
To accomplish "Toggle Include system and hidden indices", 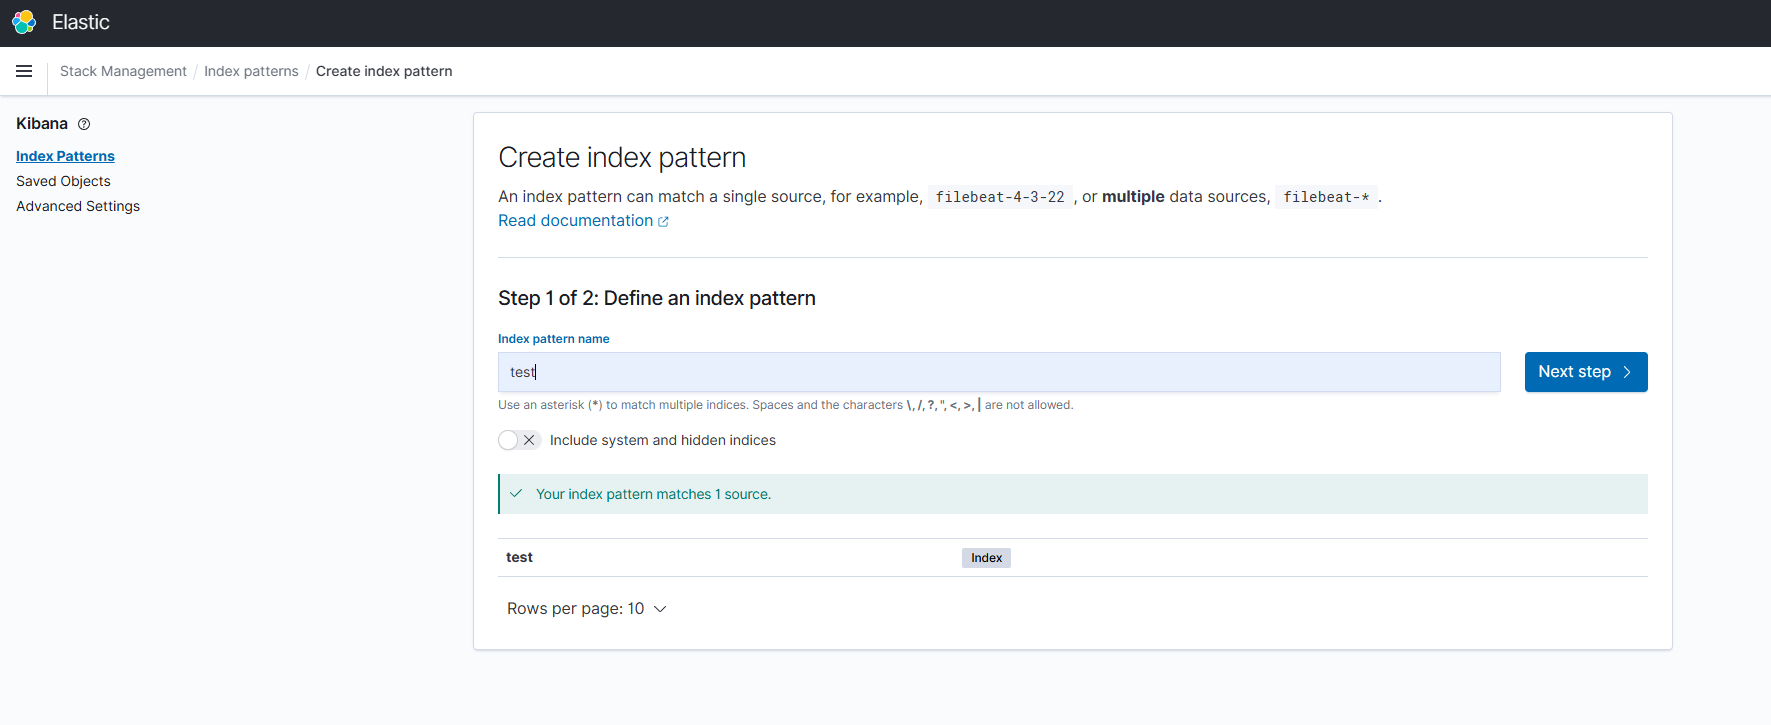I will coord(519,440).
